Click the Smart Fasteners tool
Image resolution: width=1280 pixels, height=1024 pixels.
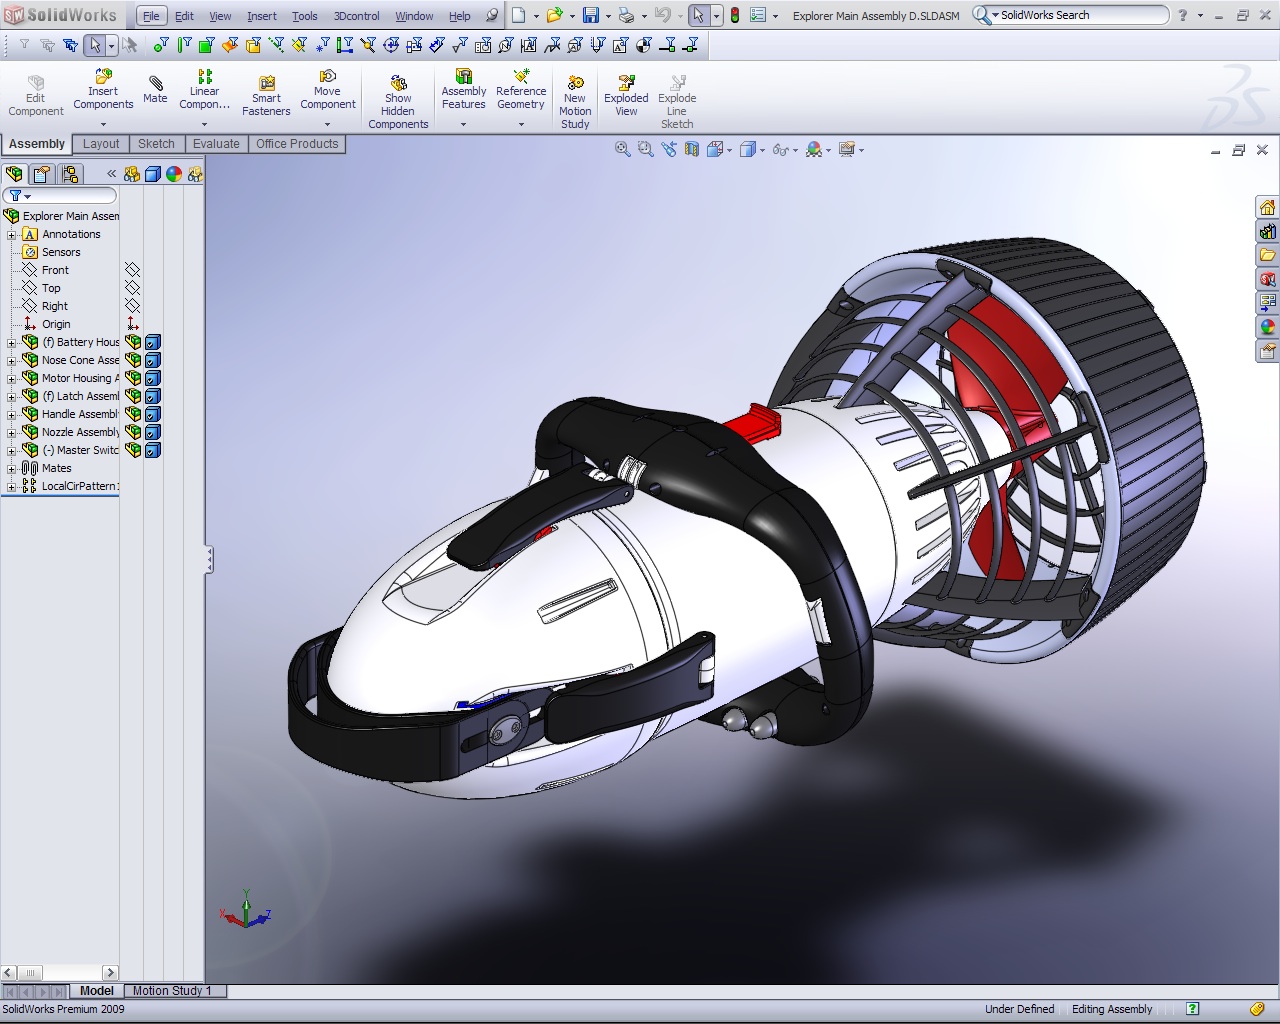point(266,92)
